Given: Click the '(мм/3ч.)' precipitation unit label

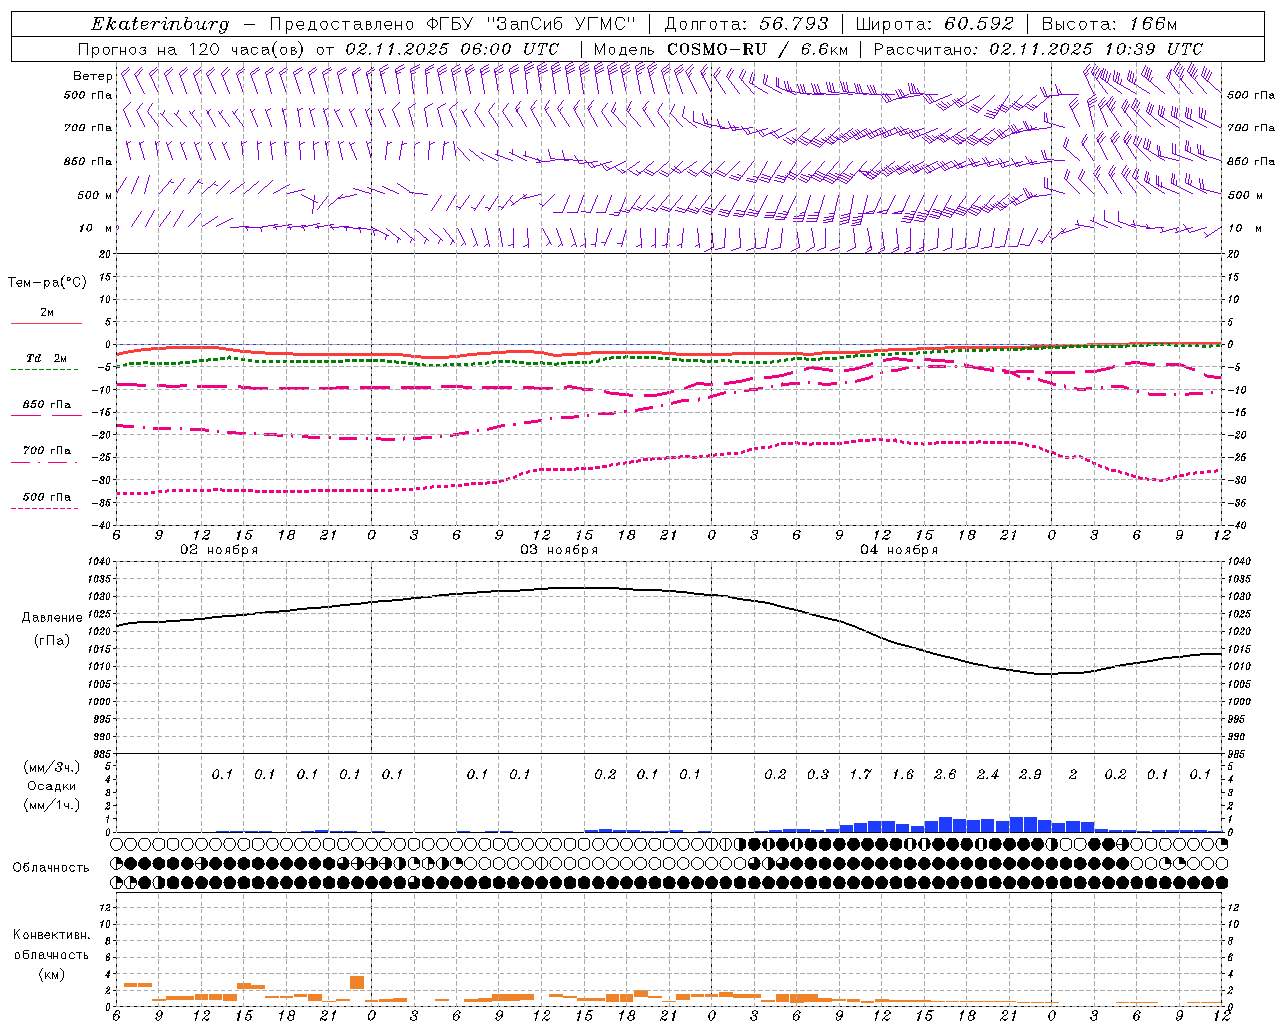Looking at the screenshot, I should [x=51, y=767].
